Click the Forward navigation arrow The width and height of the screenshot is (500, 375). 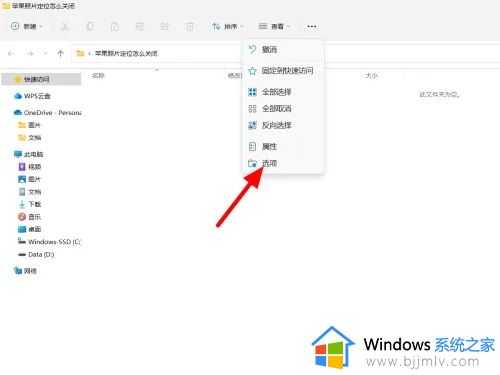click(30, 53)
